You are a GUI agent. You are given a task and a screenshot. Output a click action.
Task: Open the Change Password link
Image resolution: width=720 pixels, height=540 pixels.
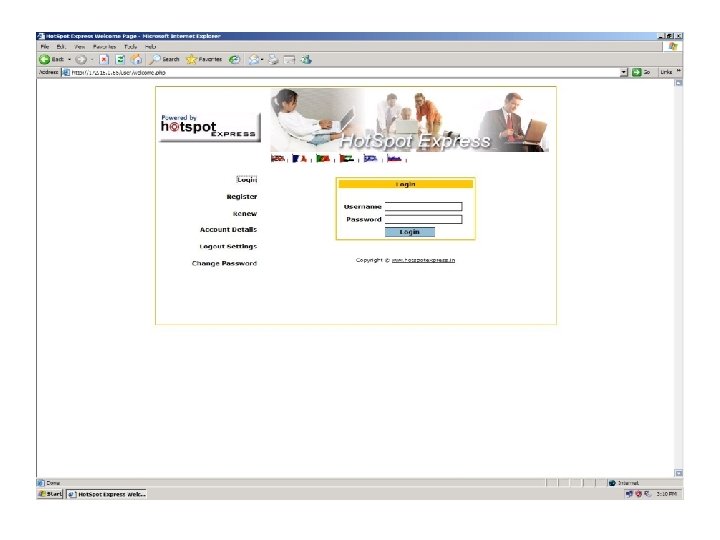[x=224, y=263]
